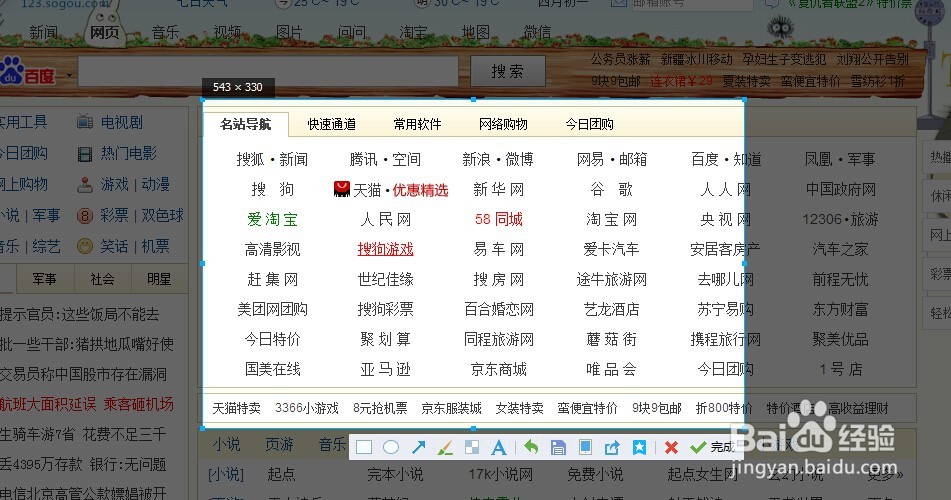This screenshot has height=500, width=951.
Task: Click the 起点 novel site link
Action: pos(281,474)
